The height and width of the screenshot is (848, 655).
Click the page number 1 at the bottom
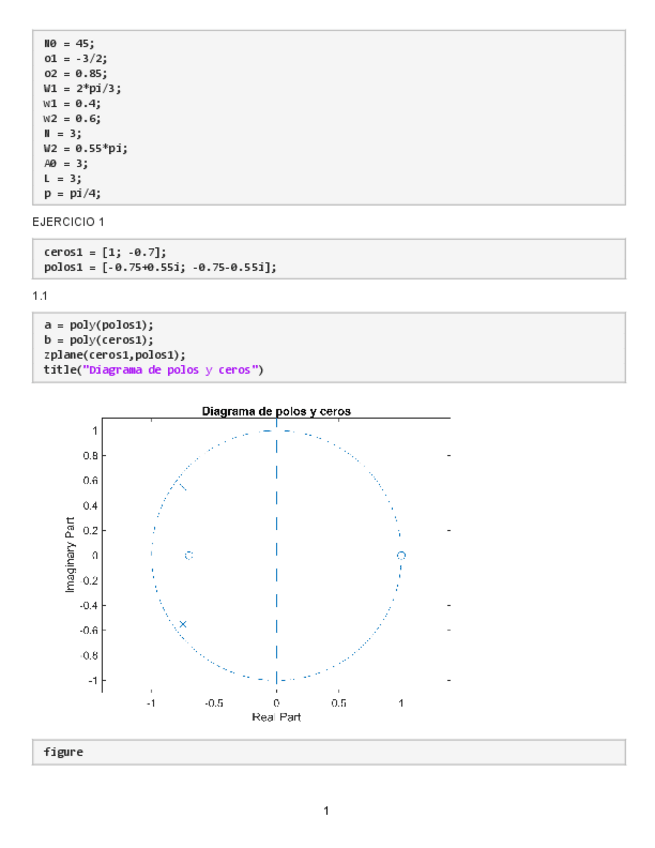coord(326,810)
